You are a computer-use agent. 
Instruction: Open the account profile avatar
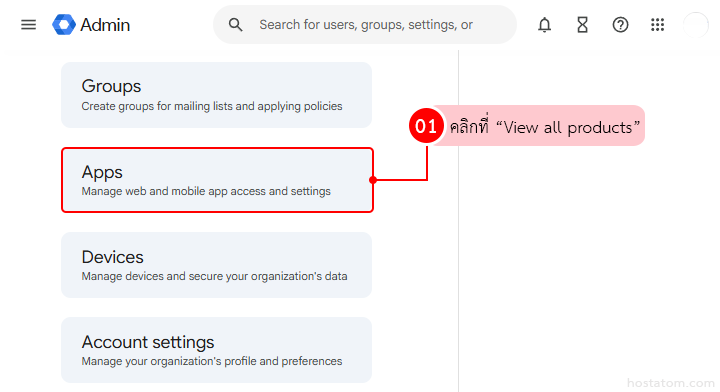pos(696,25)
